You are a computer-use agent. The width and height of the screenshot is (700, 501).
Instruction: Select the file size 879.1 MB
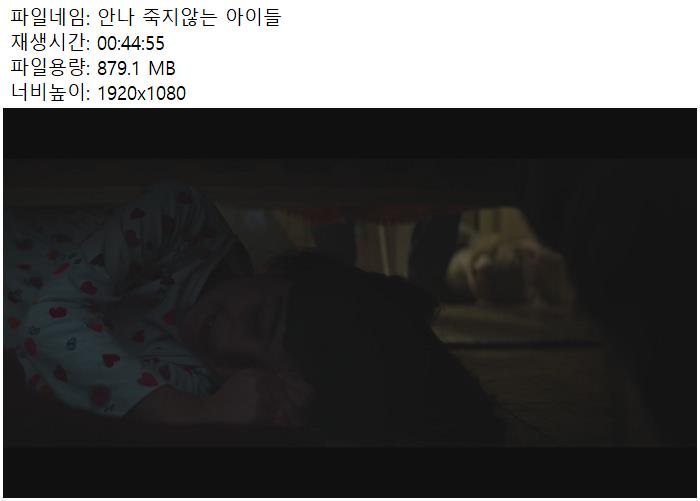[136, 68]
